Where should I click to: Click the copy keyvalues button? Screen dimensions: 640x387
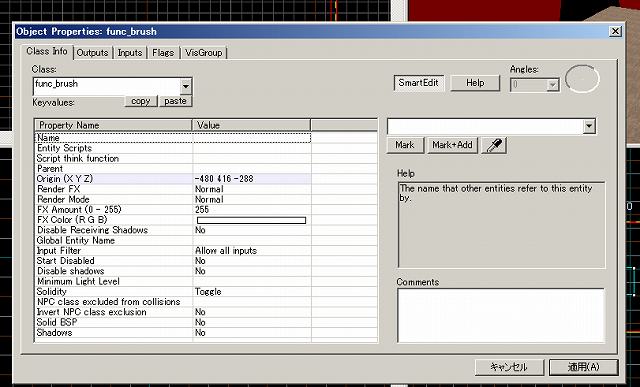pyautogui.click(x=141, y=101)
